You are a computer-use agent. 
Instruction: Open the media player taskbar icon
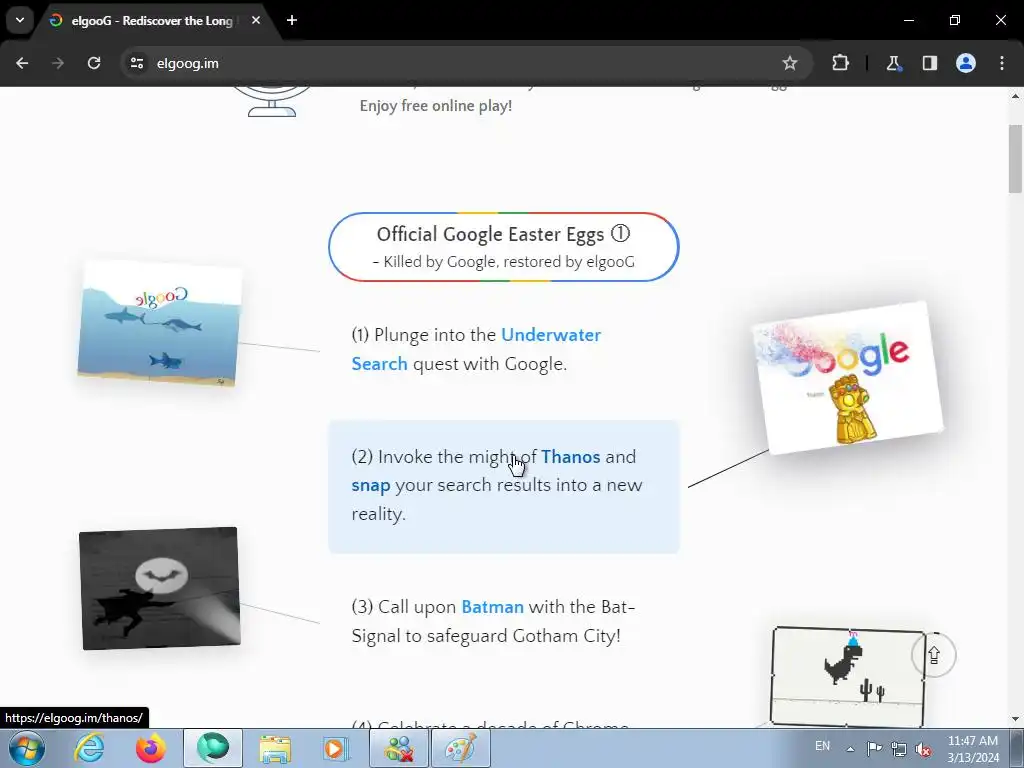[337, 748]
